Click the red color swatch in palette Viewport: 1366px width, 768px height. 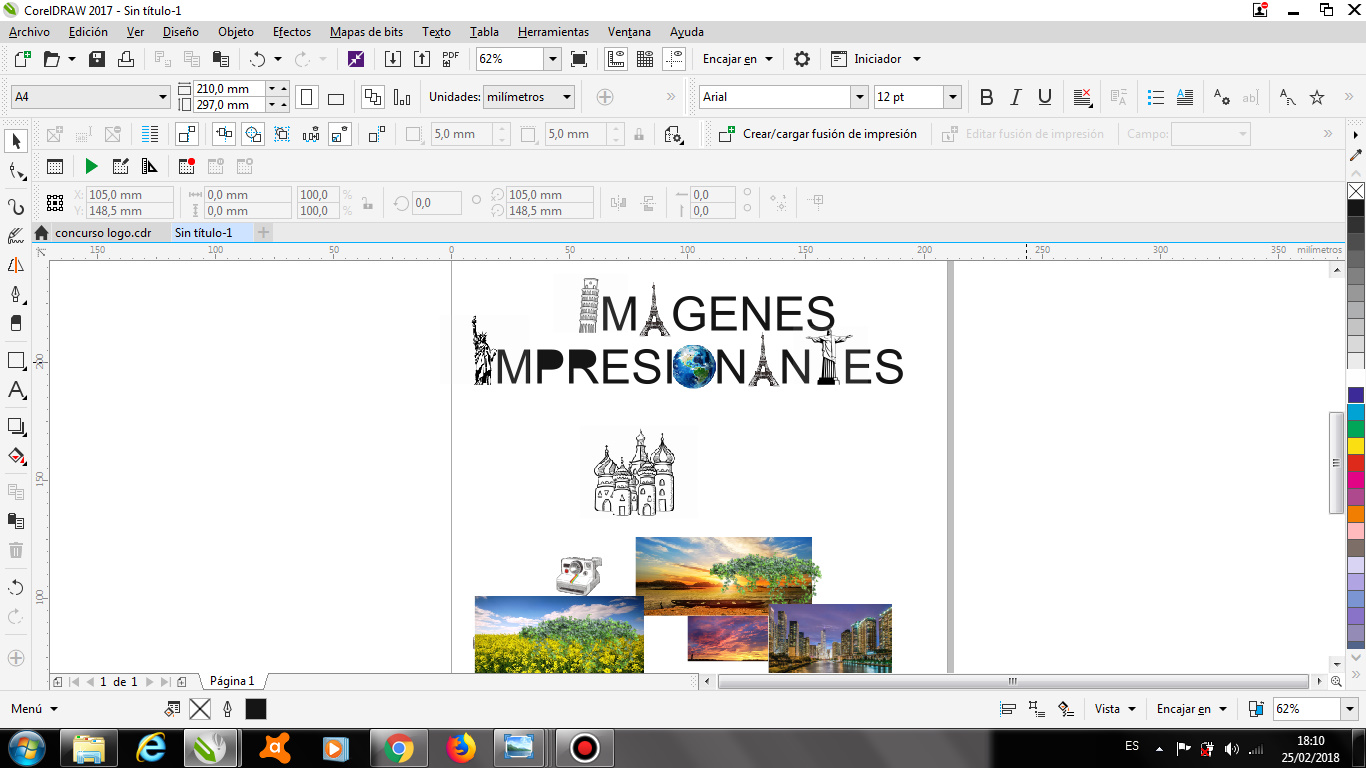pyautogui.click(x=1356, y=463)
